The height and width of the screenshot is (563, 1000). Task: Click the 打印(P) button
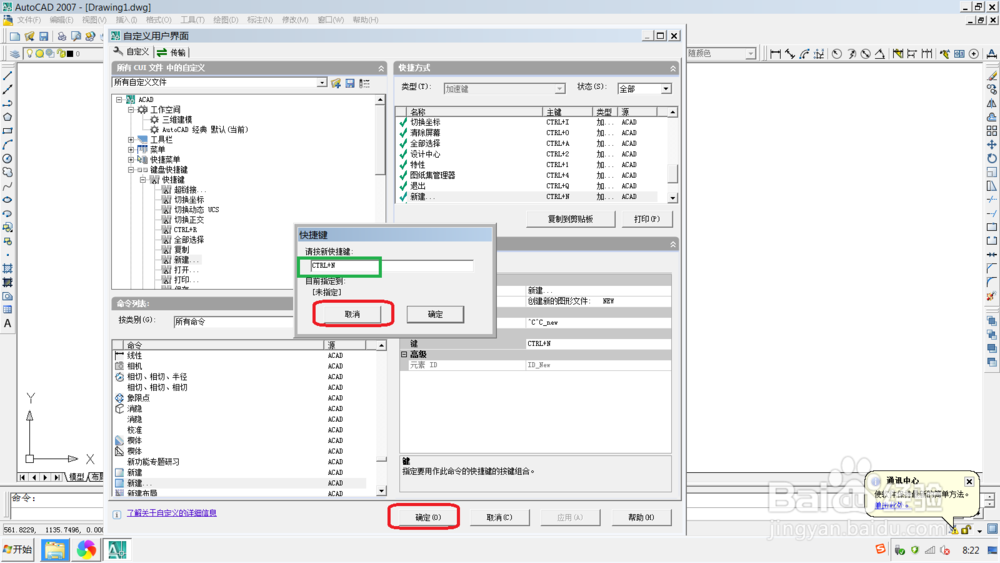[647, 219]
